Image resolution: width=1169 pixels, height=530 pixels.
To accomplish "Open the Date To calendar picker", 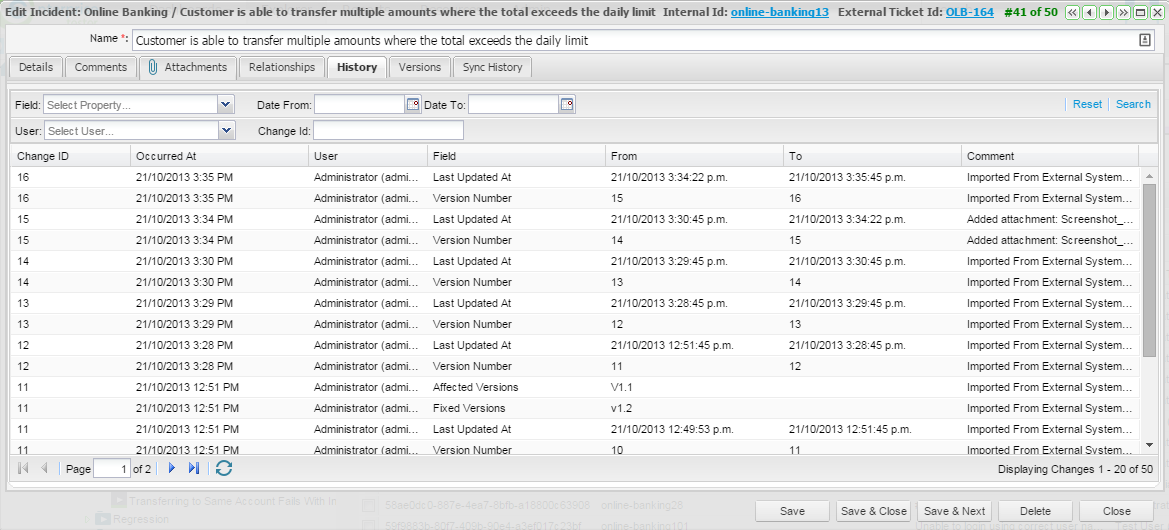I will point(567,104).
